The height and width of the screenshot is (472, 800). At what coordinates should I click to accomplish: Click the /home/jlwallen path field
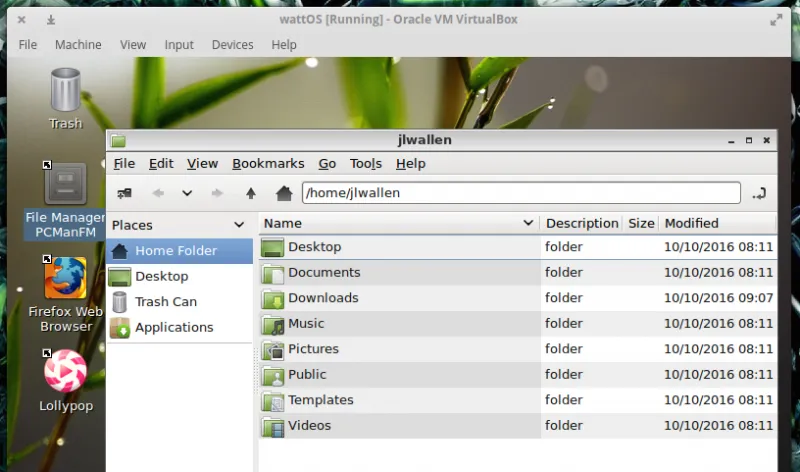520,193
